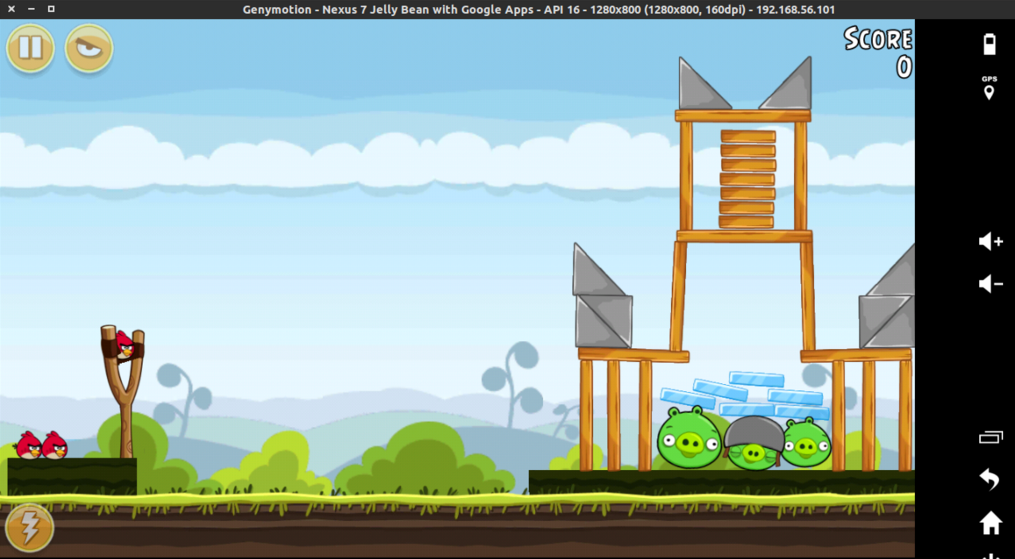Tap the leftmost waiting red bird on the ground

tap(29, 445)
